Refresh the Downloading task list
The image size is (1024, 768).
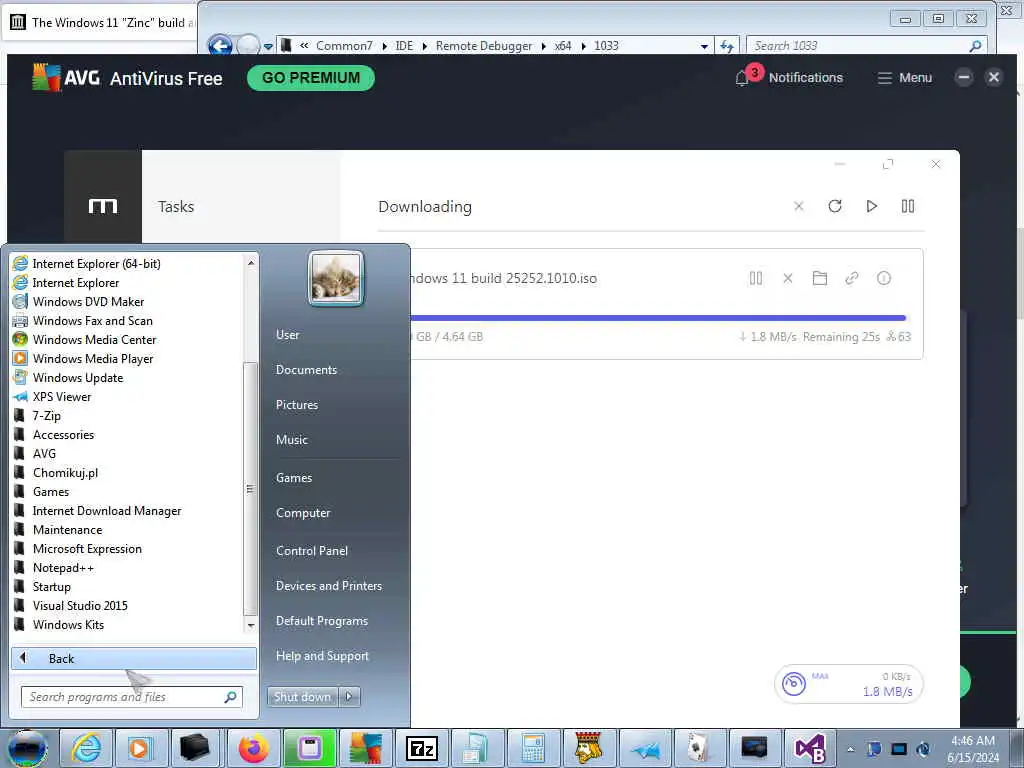pos(835,206)
